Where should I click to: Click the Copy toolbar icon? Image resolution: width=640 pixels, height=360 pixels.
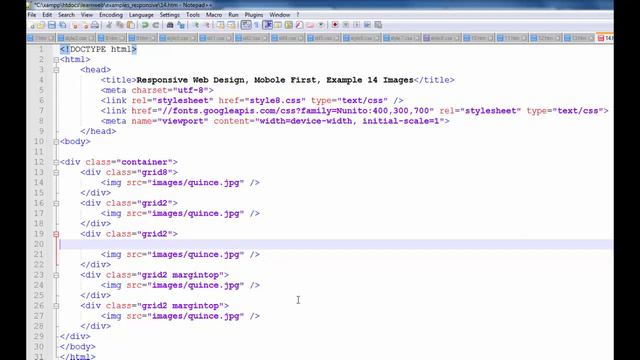click(x=120, y=25)
